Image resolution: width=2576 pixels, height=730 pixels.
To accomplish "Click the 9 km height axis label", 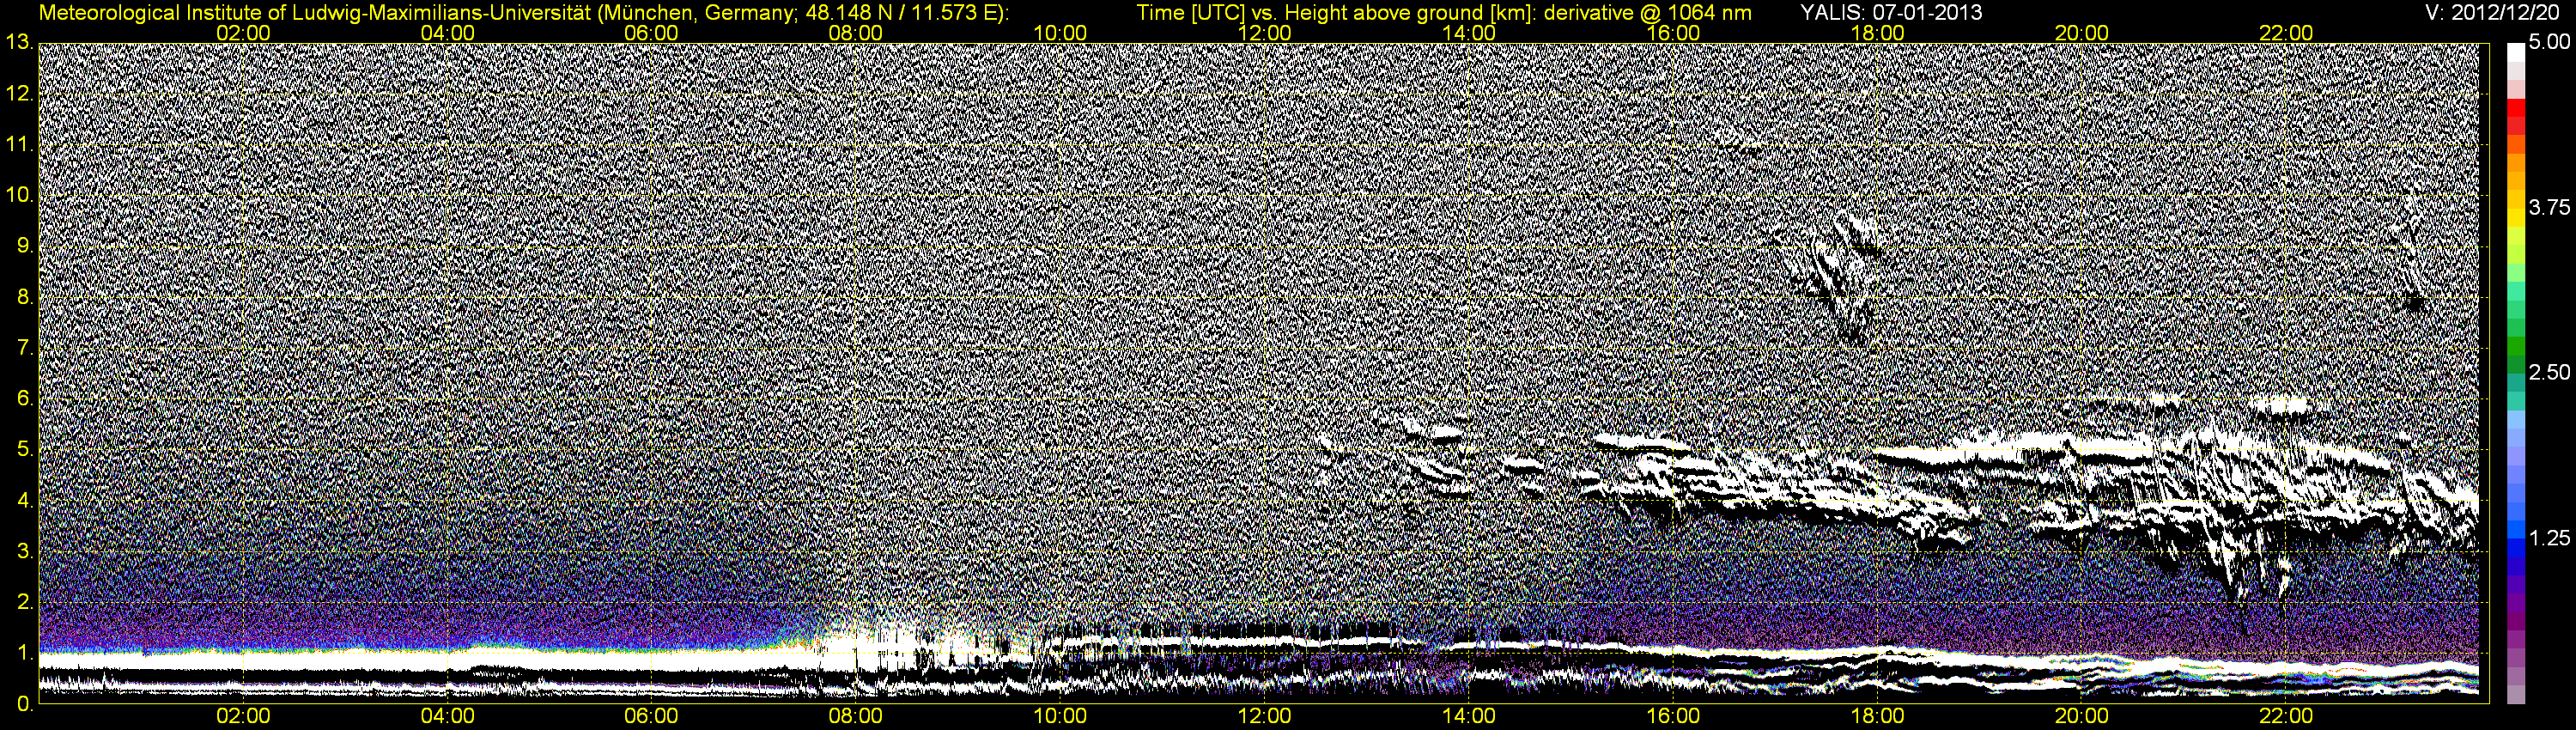I will (24, 247).
